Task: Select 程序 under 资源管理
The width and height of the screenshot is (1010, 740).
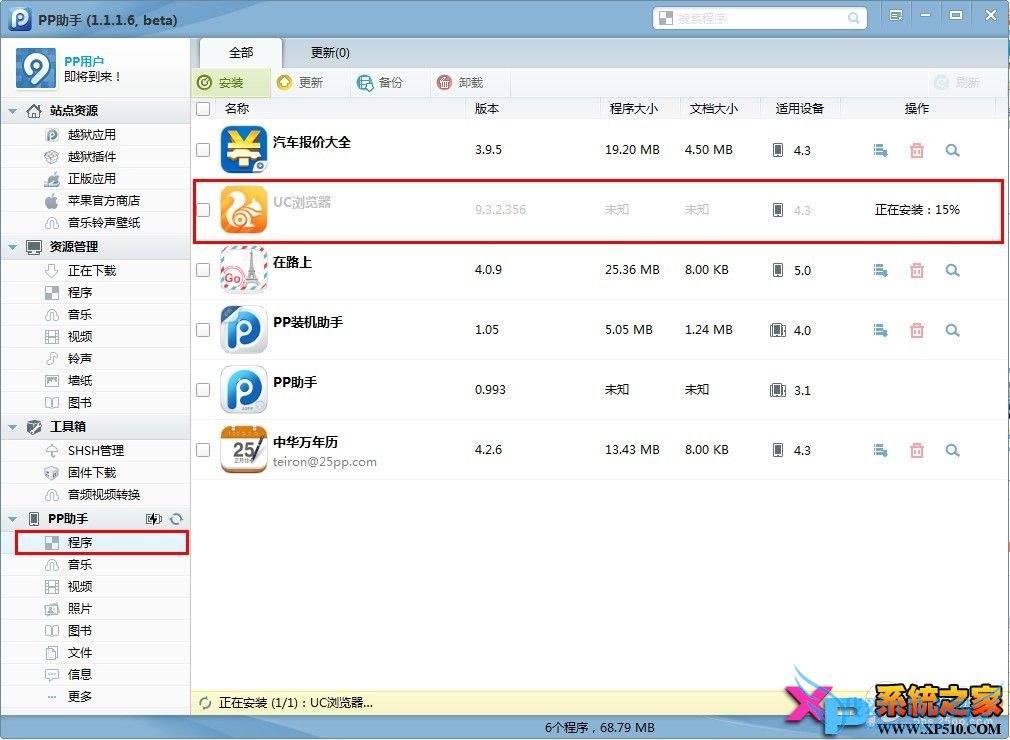Action: coord(80,292)
